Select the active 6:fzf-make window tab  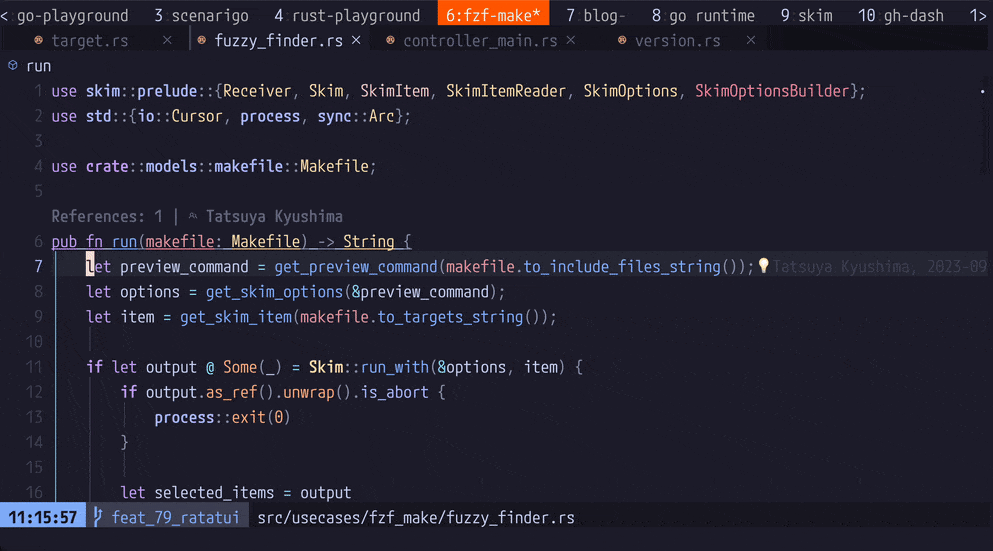[x=493, y=14]
